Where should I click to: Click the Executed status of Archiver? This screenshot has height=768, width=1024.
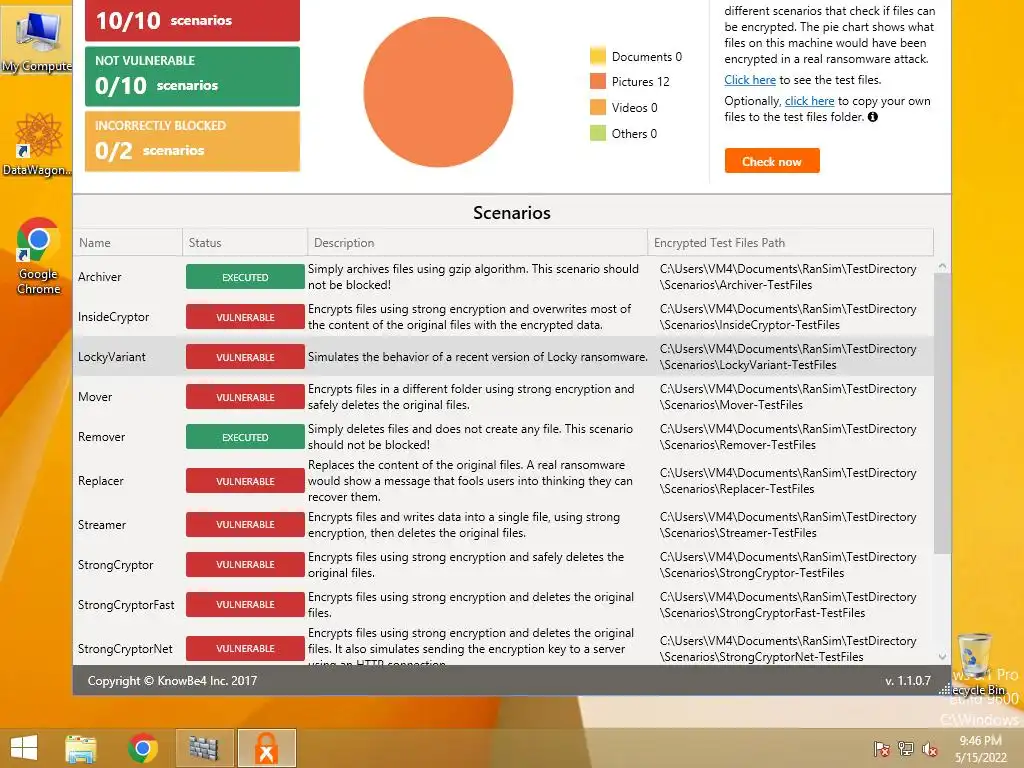[245, 277]
